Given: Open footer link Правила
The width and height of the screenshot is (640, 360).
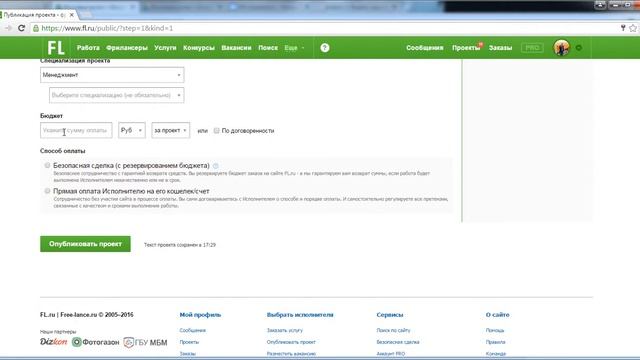Looking at the screenshot, I should click(496, 342).
